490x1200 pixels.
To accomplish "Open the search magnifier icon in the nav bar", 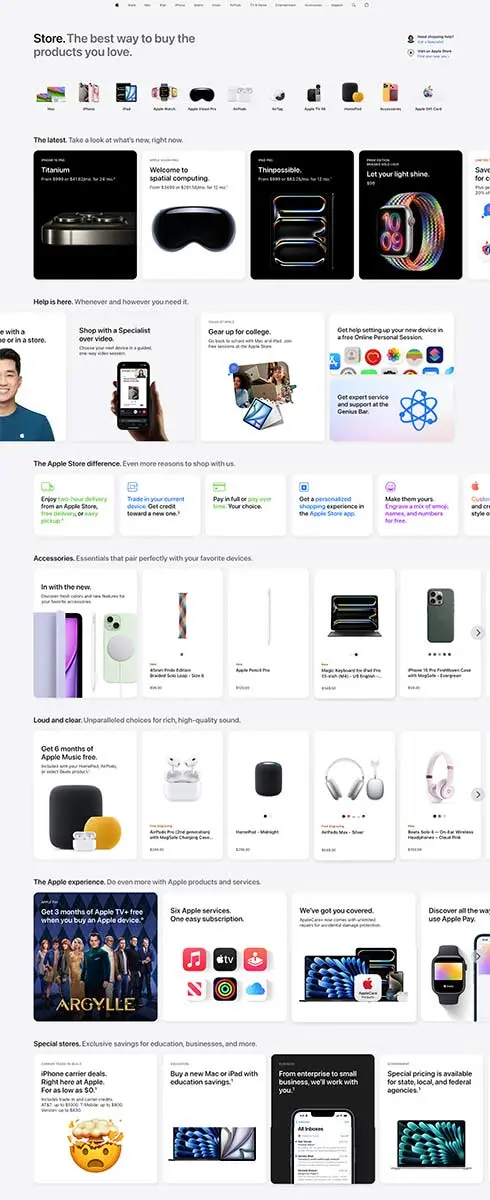I will tap(353, 5).
